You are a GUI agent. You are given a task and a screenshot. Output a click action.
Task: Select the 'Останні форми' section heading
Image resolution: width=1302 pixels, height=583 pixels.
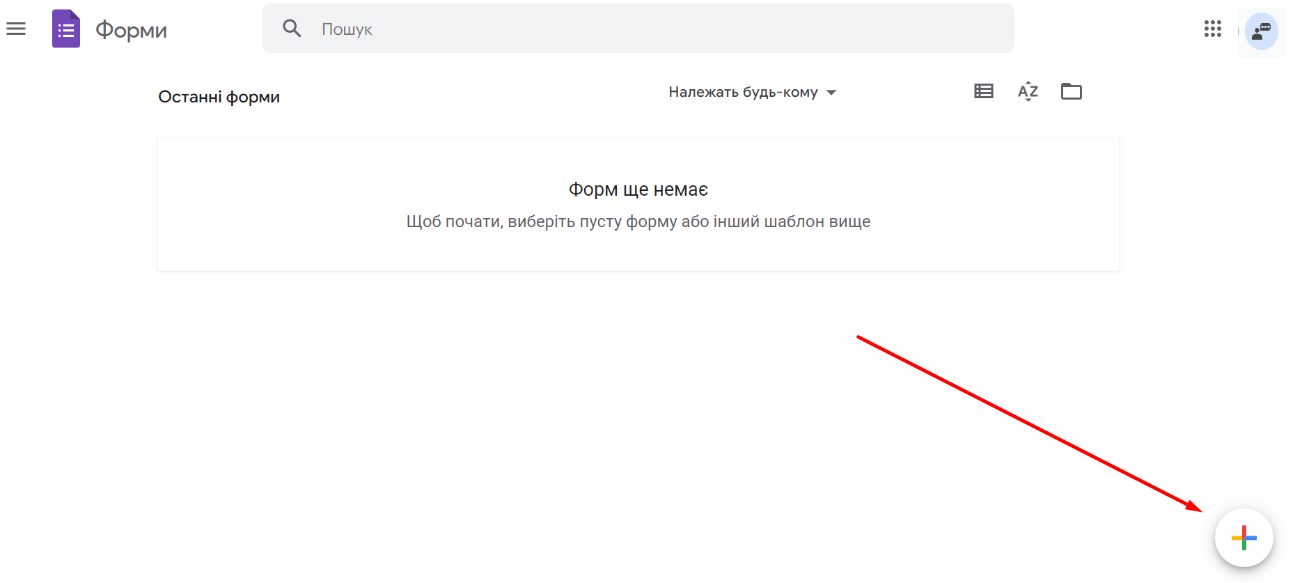click(x=219, y=97)
